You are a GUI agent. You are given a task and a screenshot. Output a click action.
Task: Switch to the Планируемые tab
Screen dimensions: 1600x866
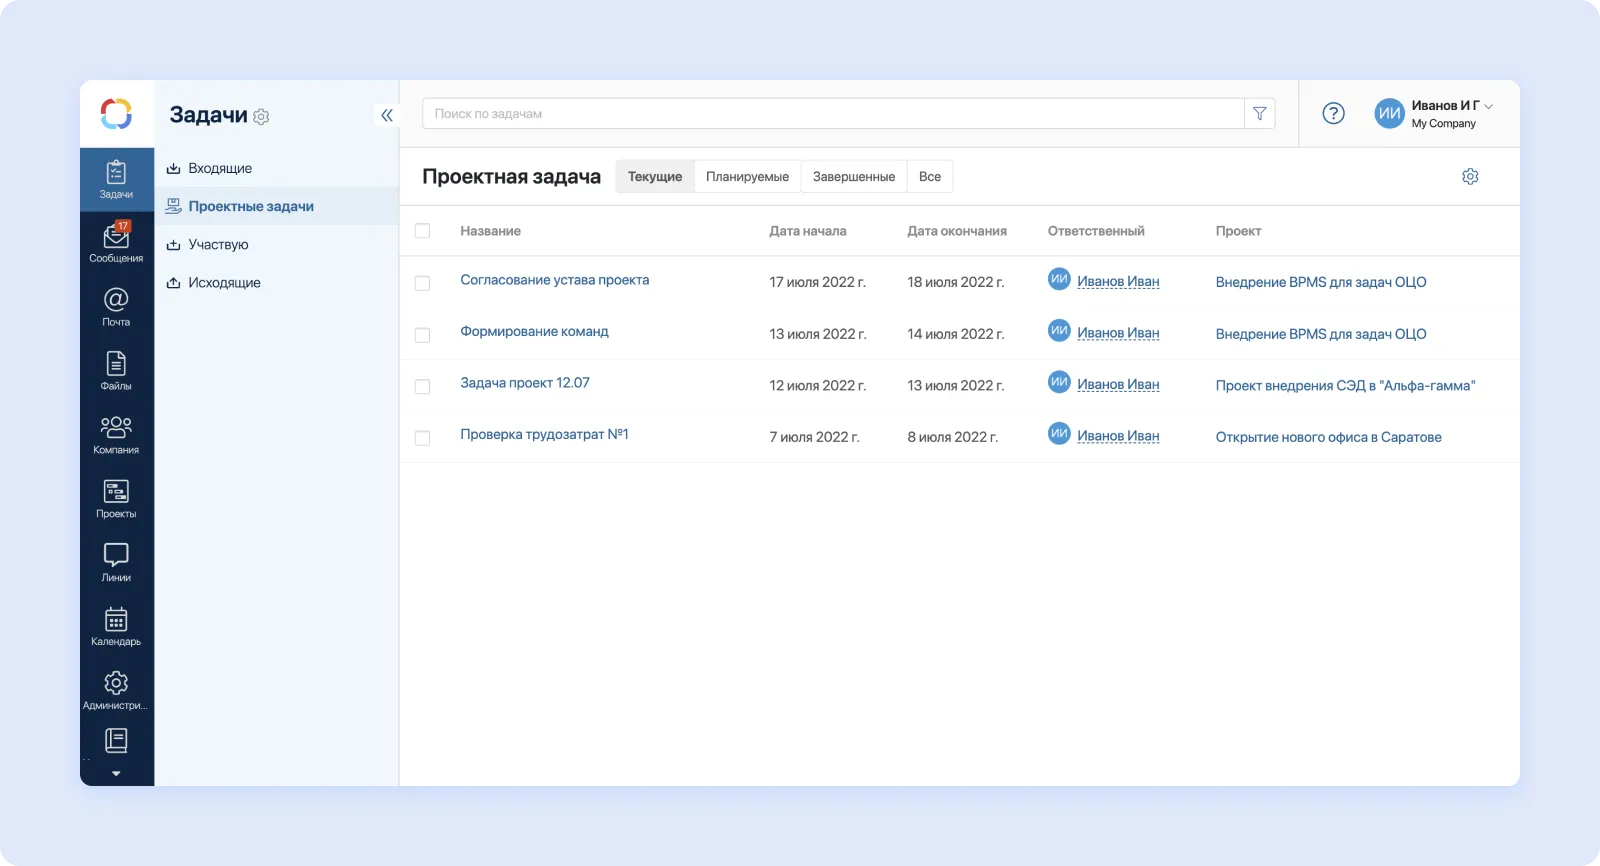[747, 177]
